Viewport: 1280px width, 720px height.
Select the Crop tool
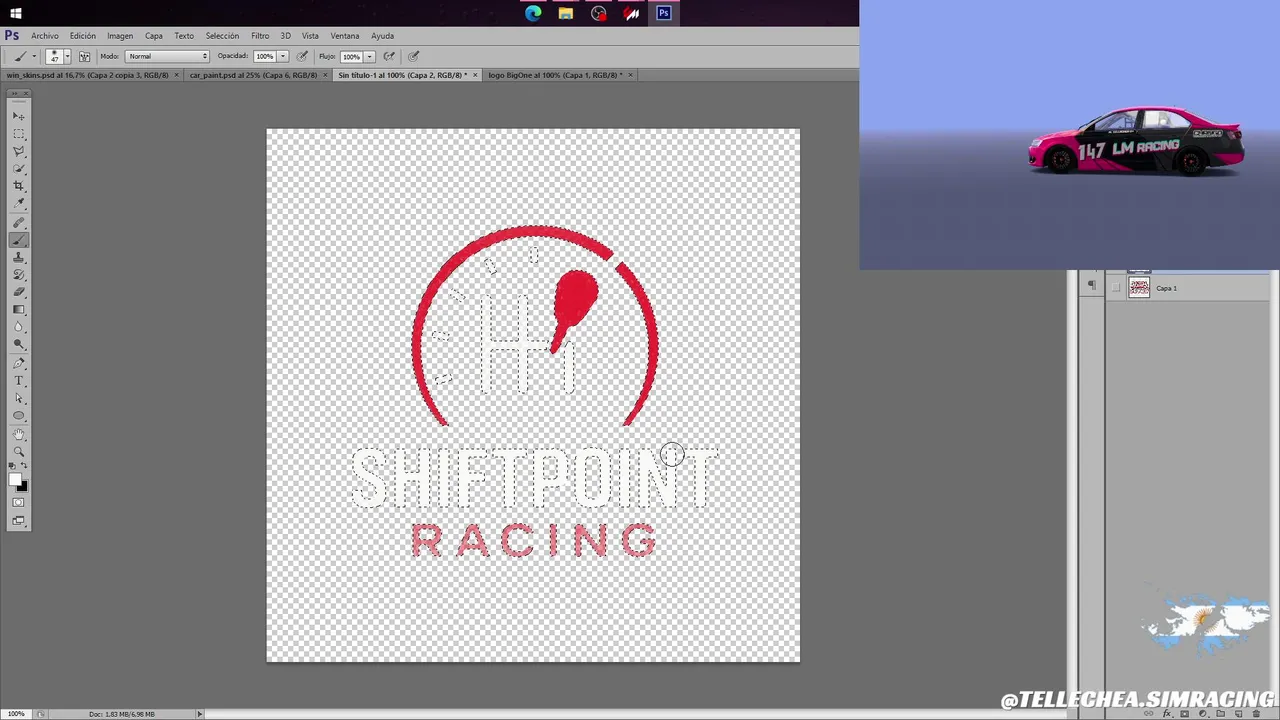19,187
